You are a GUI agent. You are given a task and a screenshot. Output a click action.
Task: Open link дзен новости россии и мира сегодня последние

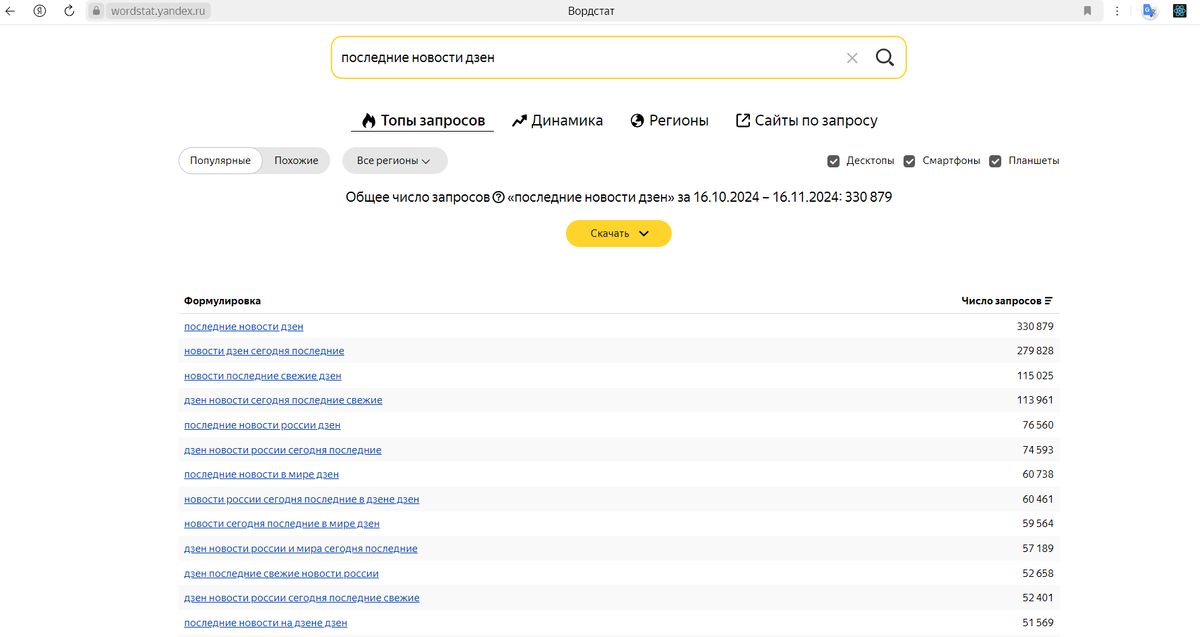coord(301,549)
